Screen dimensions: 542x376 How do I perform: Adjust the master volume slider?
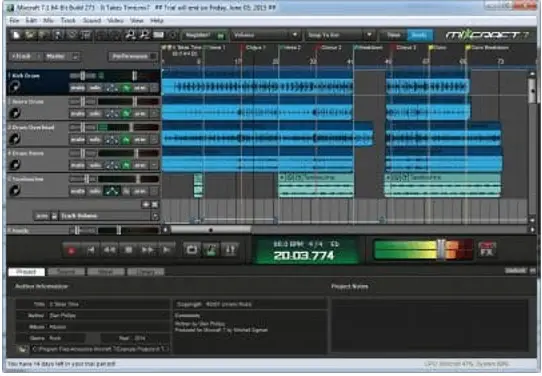point(441,250)
